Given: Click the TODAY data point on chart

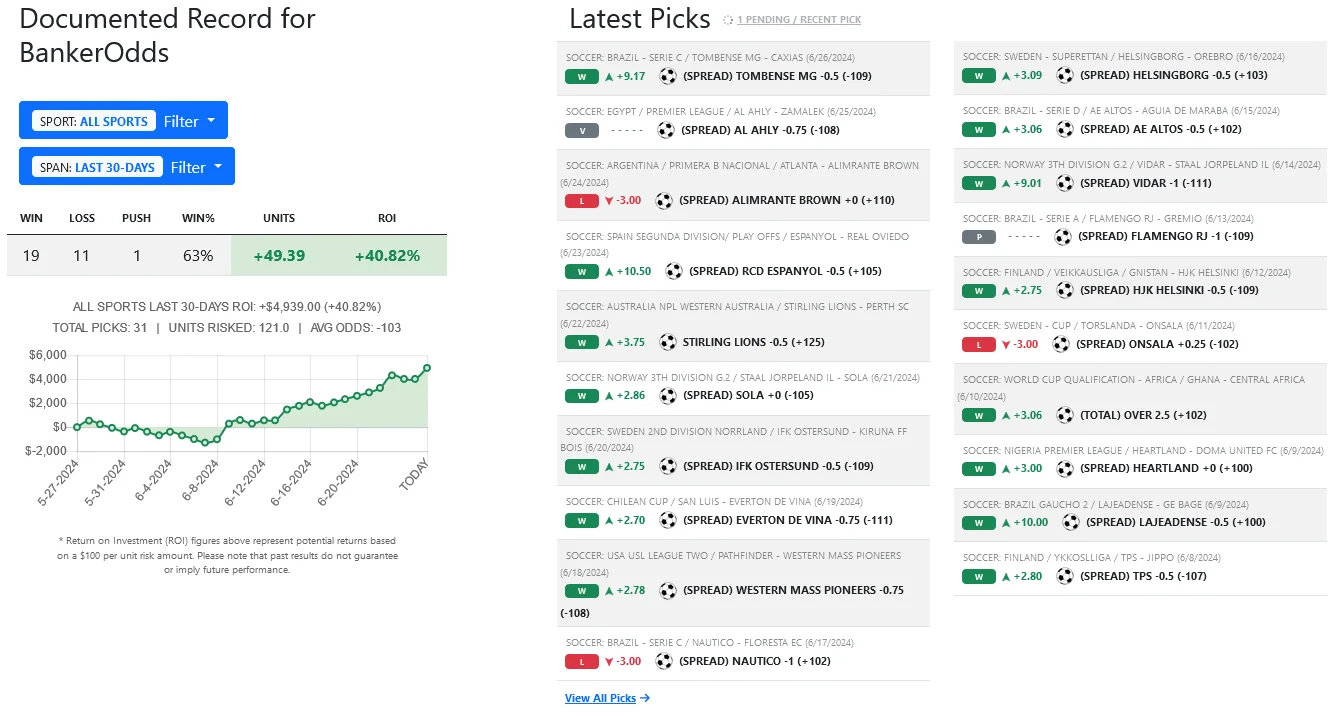Looking at the screenshot, I should (x=428, y=368).
